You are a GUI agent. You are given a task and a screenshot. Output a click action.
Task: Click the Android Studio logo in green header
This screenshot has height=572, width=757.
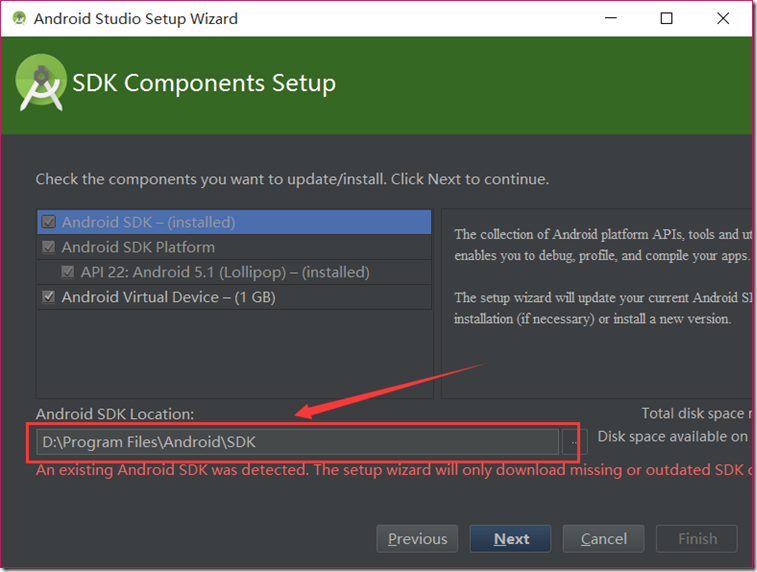coord(41,84)
